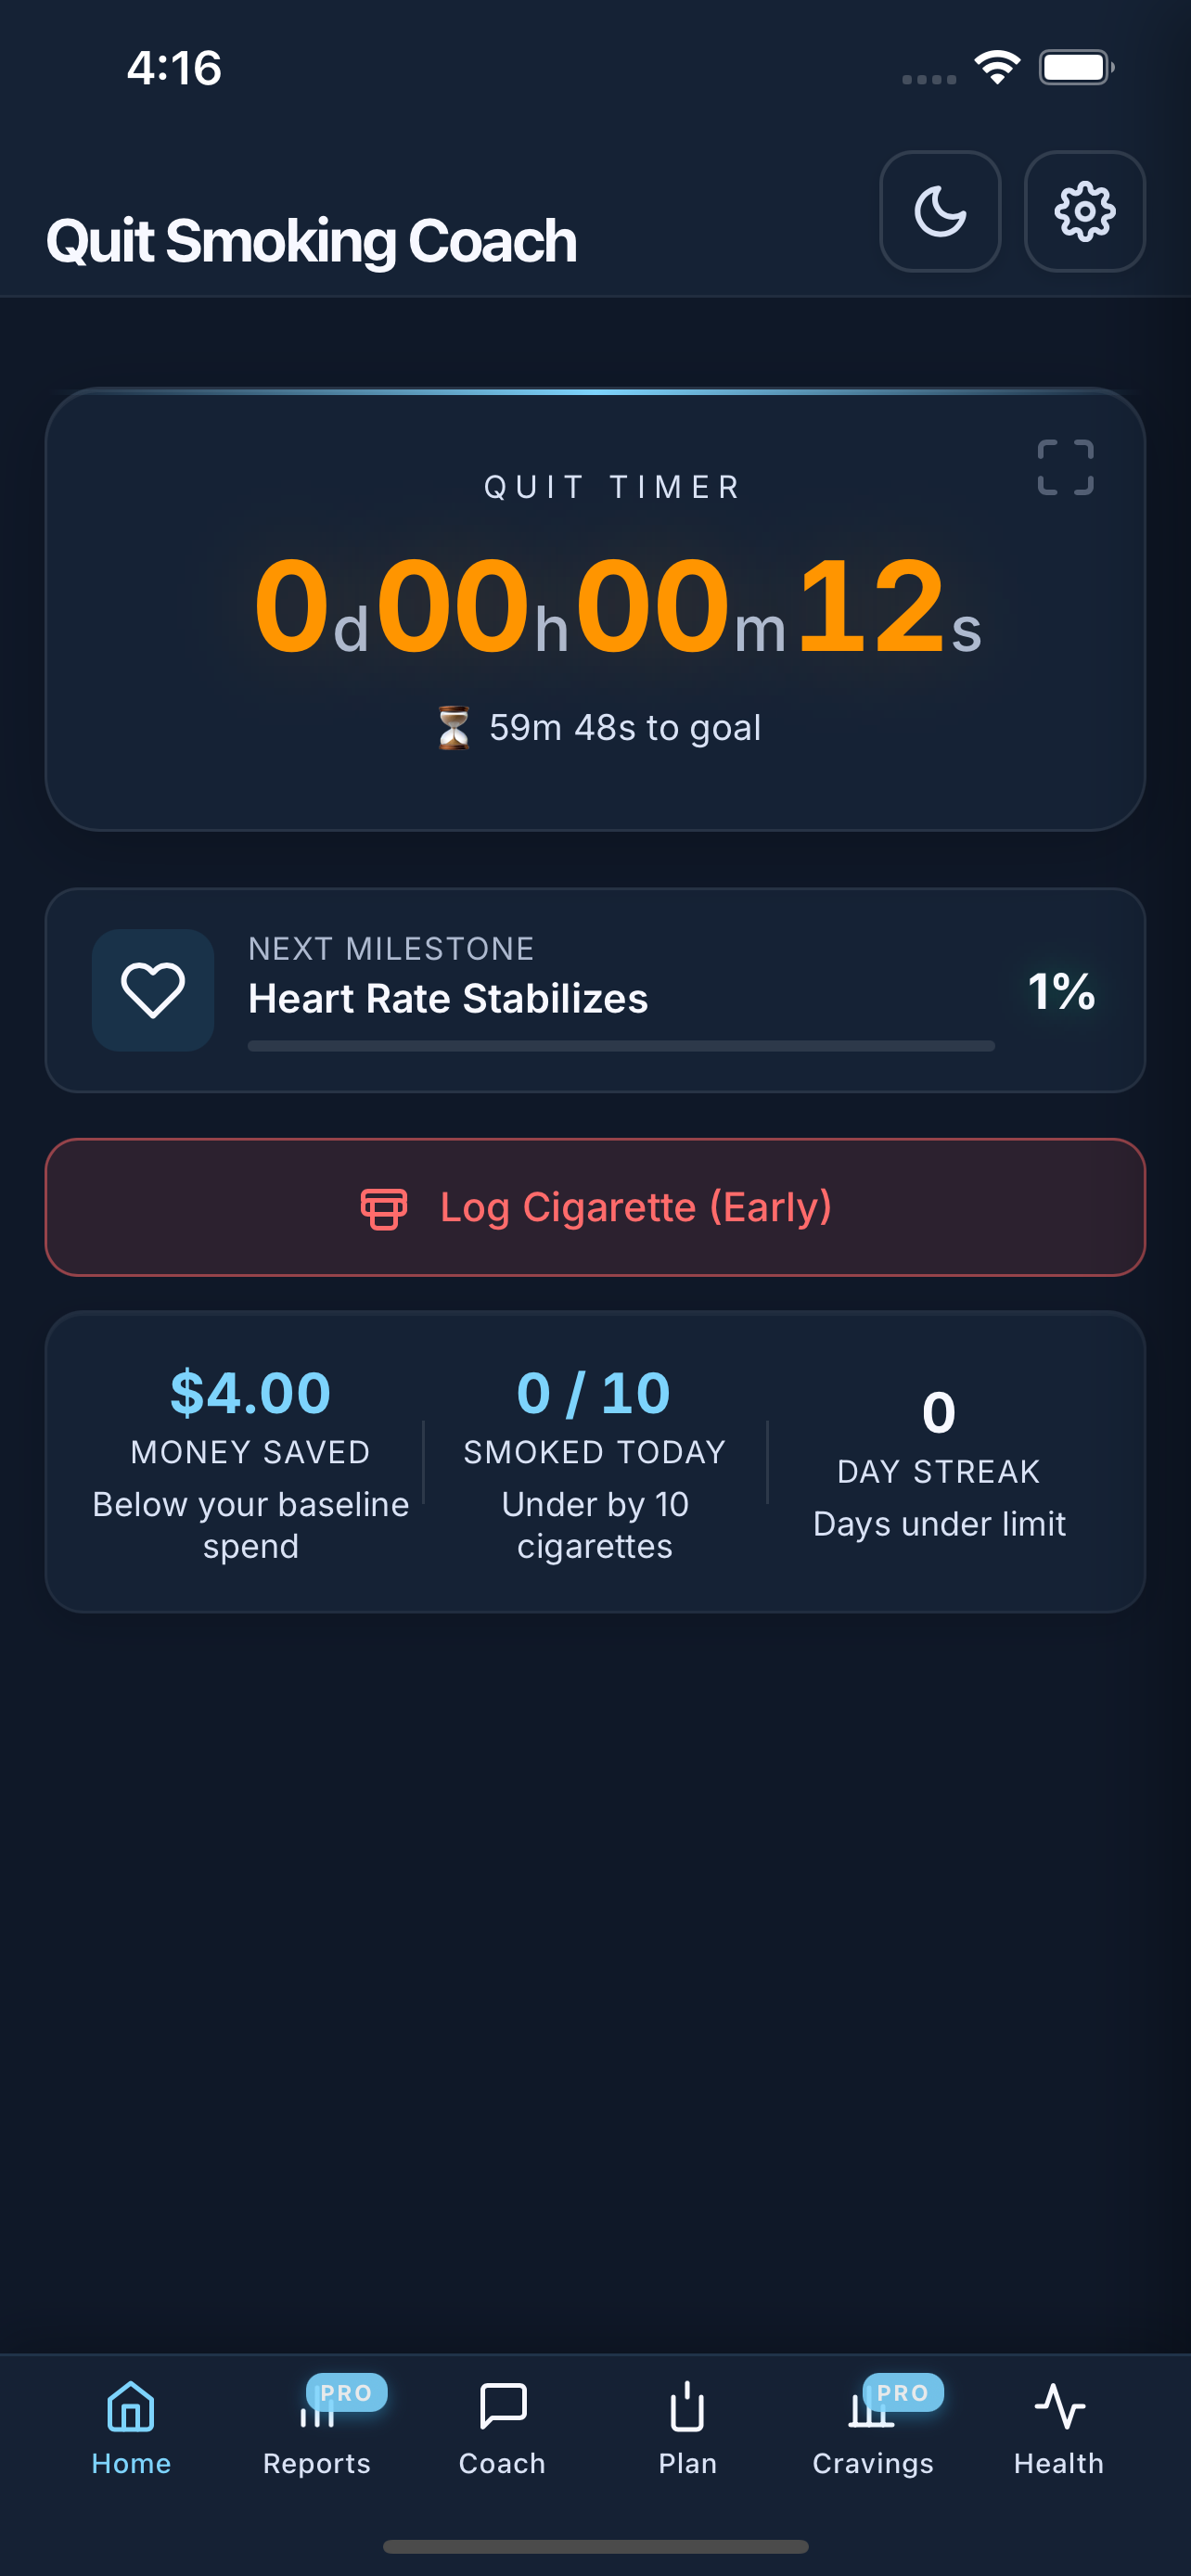The height and width of the screenshot is (2576, 1191).
Task: Tap the Money Saved $4.00 stat
Action: pos(250,1392)
